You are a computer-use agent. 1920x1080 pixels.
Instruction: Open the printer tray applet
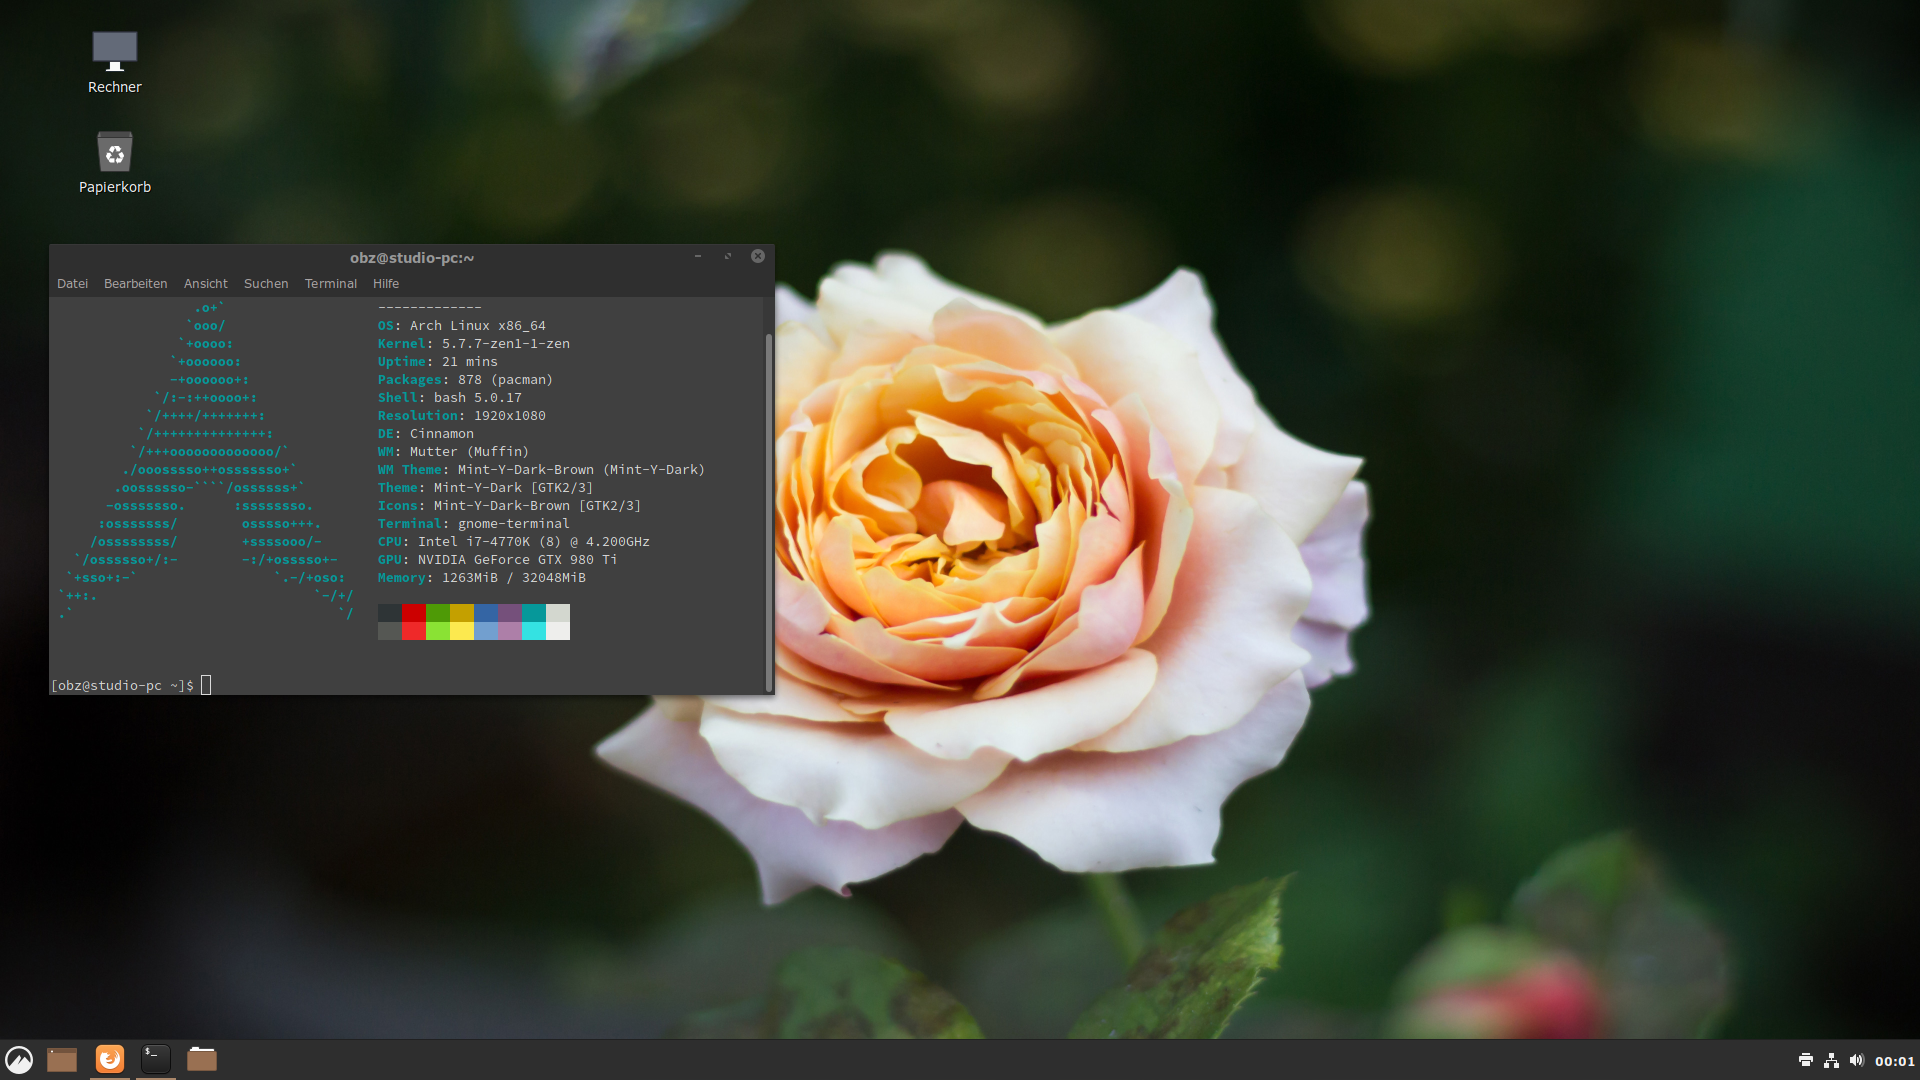(x=1805, y=1060)
